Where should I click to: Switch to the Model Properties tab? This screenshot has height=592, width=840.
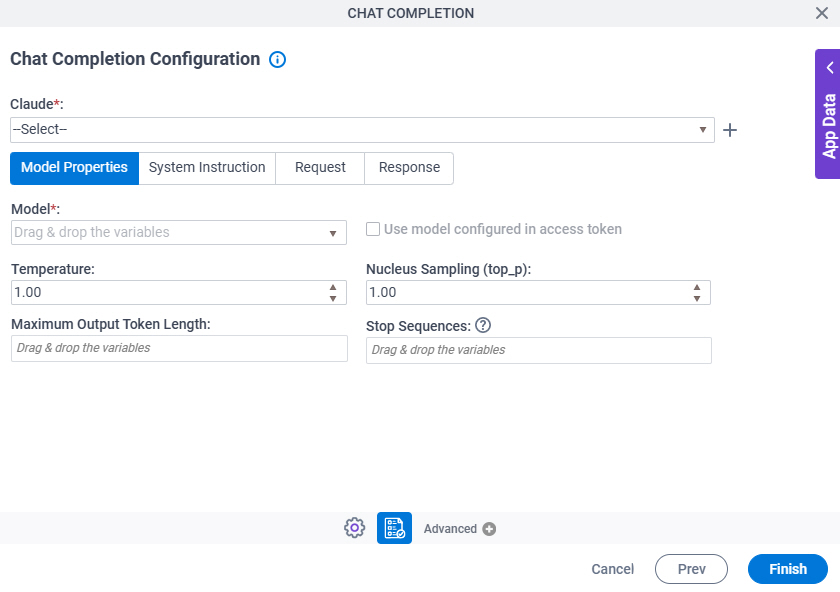click(x=74, y=168)
